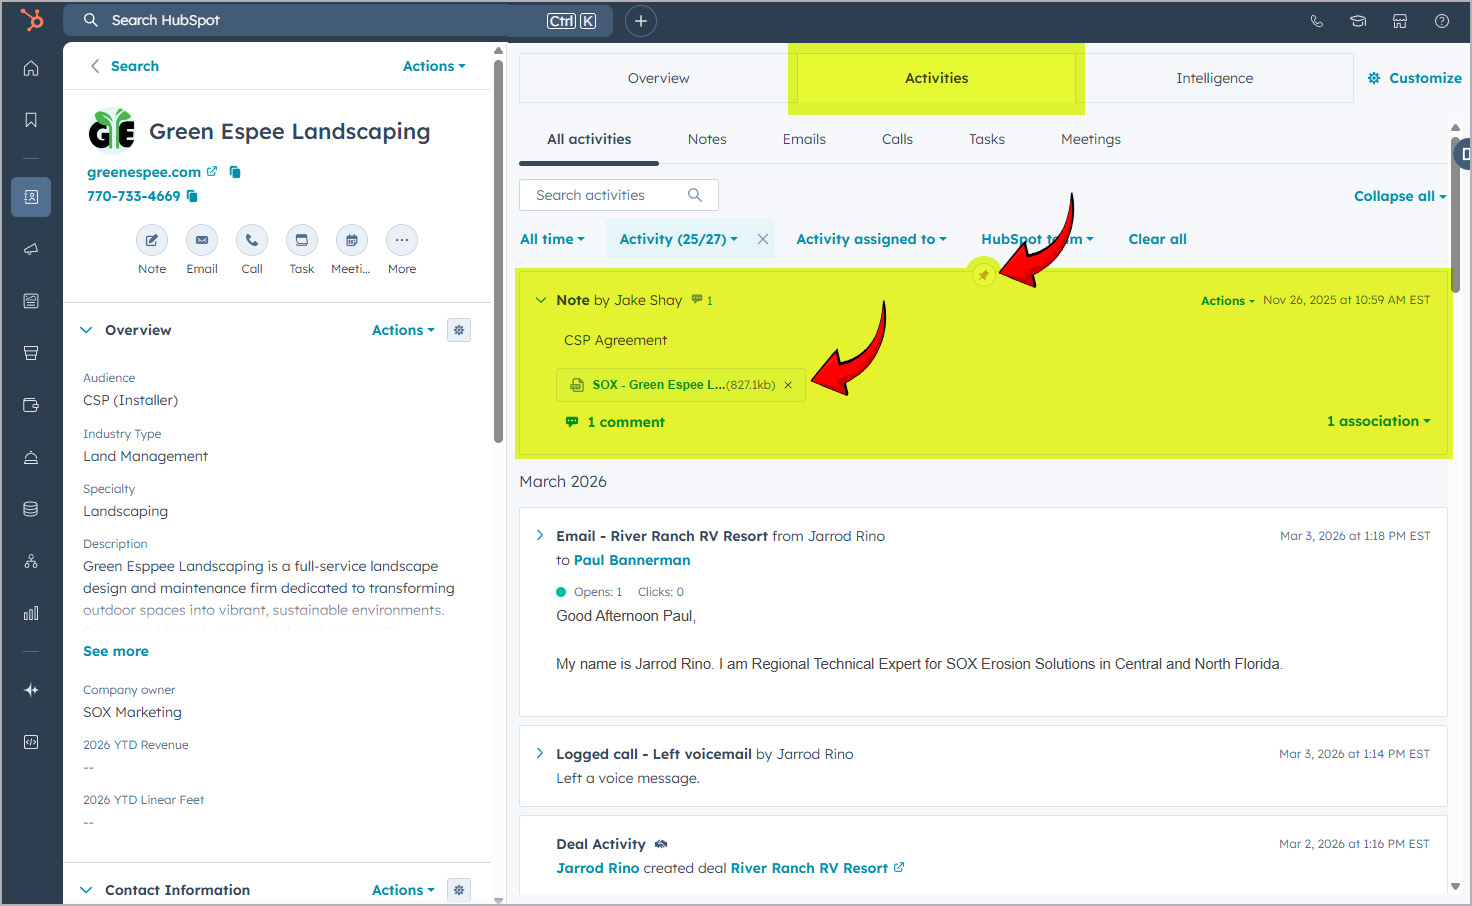Open CRM contacts icon in sidebar
This screenshot has height=906, width=1472.
(x=31, y=197)
